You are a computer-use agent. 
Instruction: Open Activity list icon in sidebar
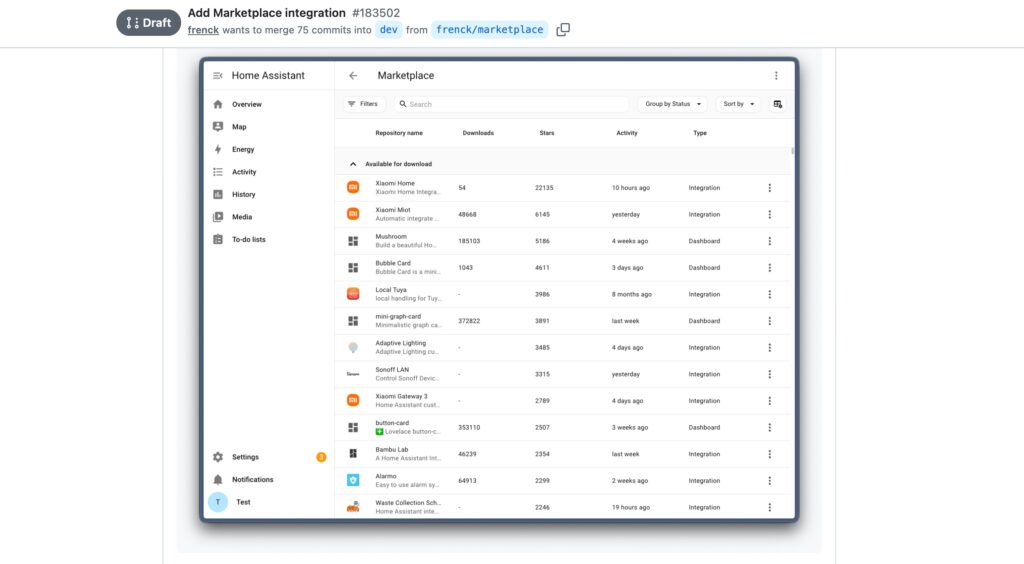(218, 172)
